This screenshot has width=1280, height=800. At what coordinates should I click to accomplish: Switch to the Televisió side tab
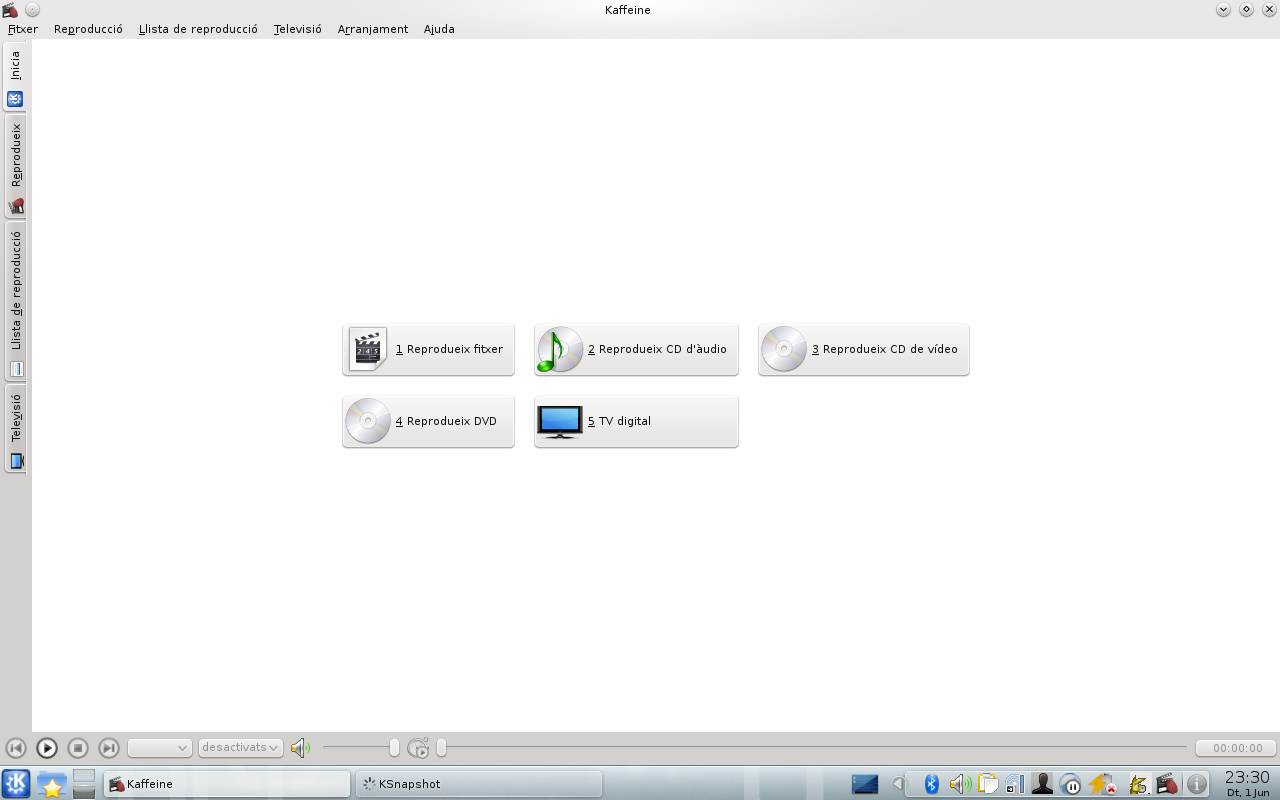15,429
